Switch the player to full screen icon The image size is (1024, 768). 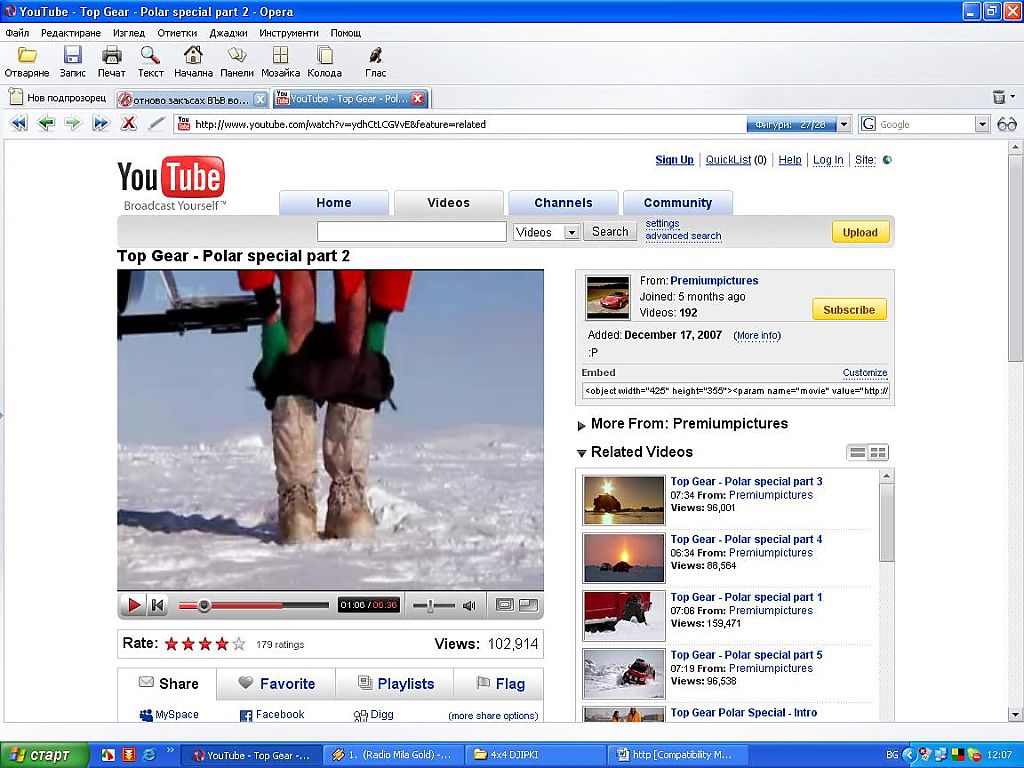coord(528,605)
